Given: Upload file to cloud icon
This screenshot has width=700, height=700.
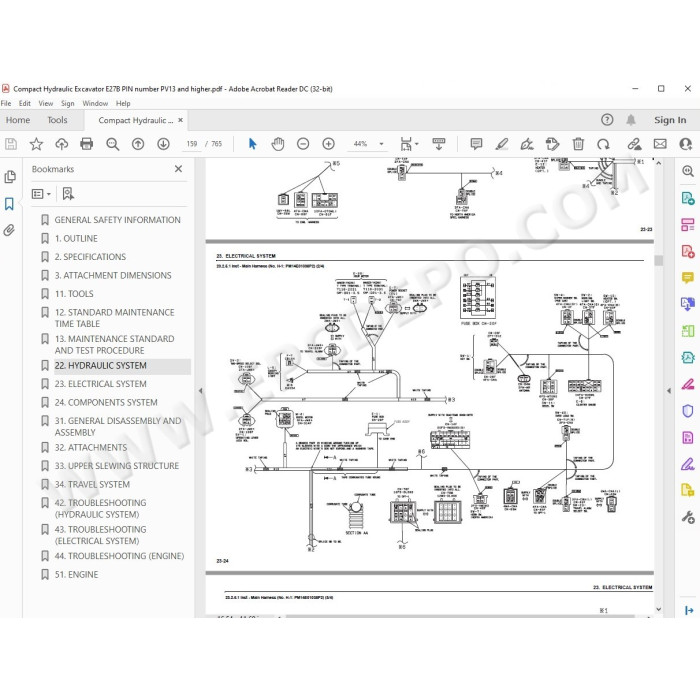Looking at the screenshot, I should pyautogui.click(x=62, y=144).
